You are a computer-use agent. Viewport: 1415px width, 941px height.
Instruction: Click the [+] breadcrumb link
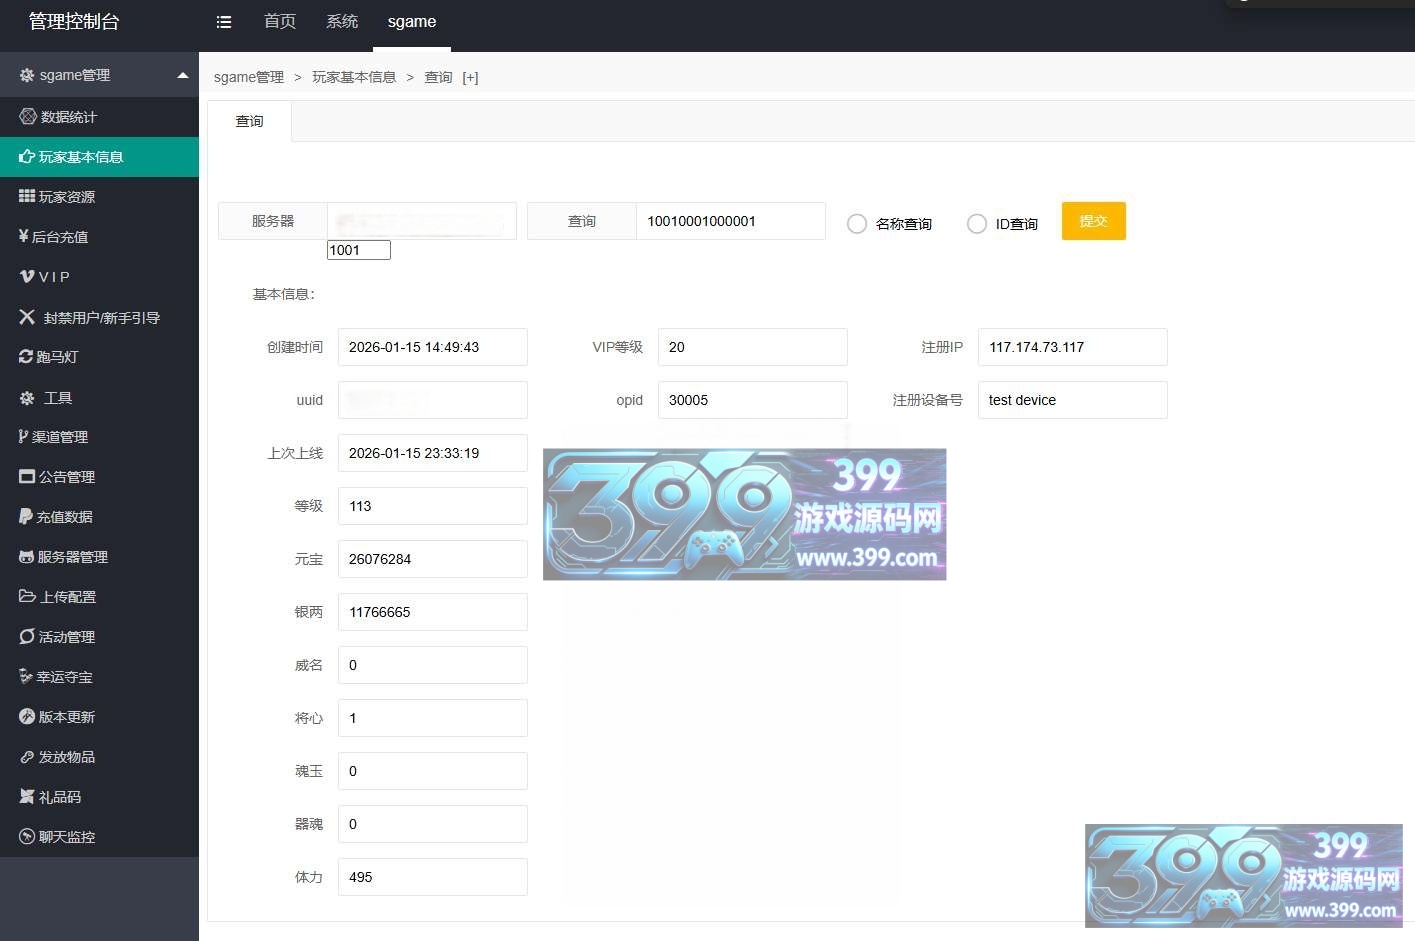[470, 77]
